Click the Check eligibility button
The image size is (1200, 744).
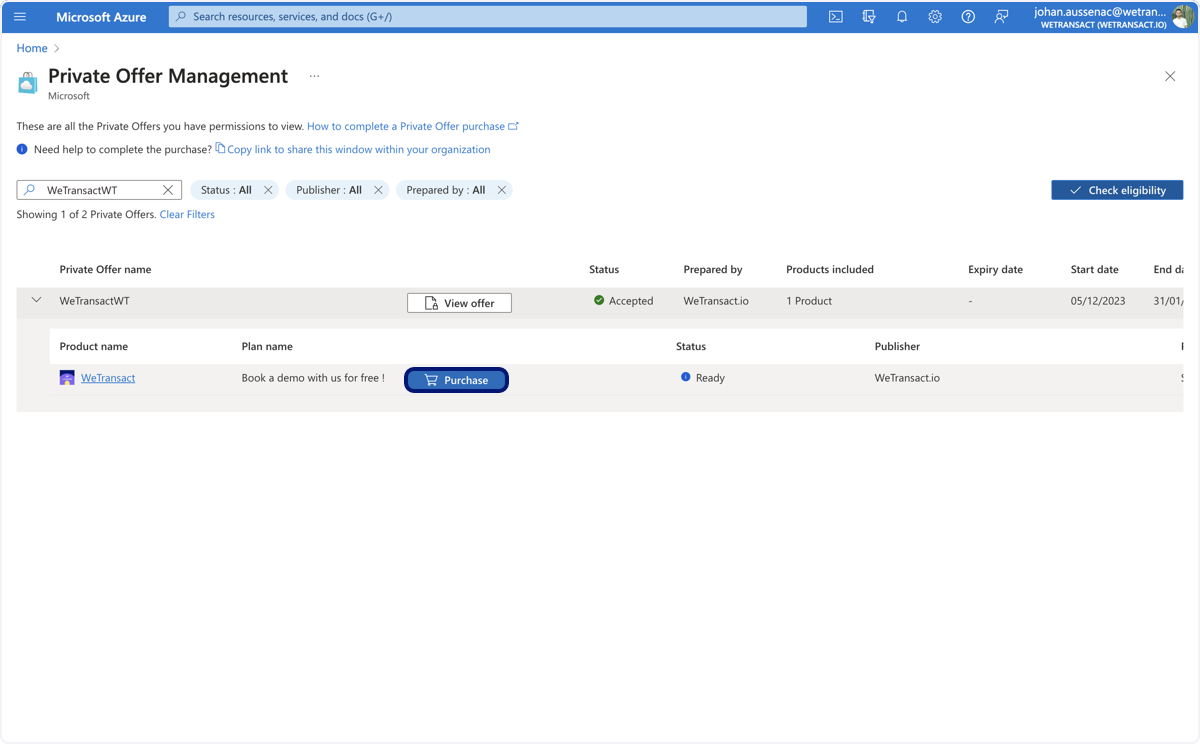click(x=1117, y=190)
